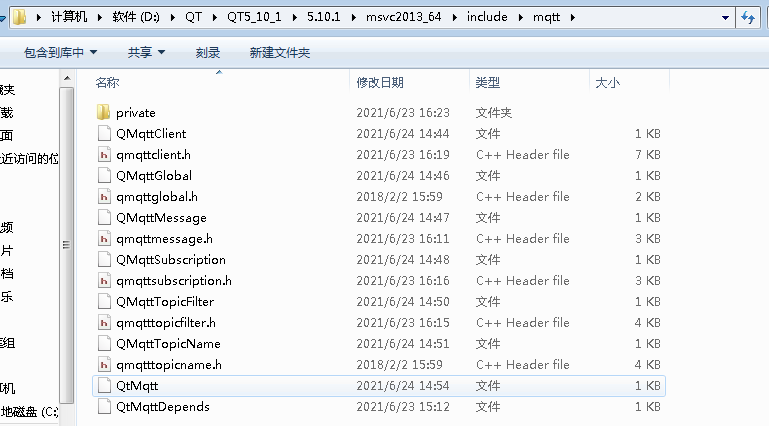Open the 共享 dropdown menu
Image resolution: width=769 pixels, height=426 pixels.
(x=146, y=52)
